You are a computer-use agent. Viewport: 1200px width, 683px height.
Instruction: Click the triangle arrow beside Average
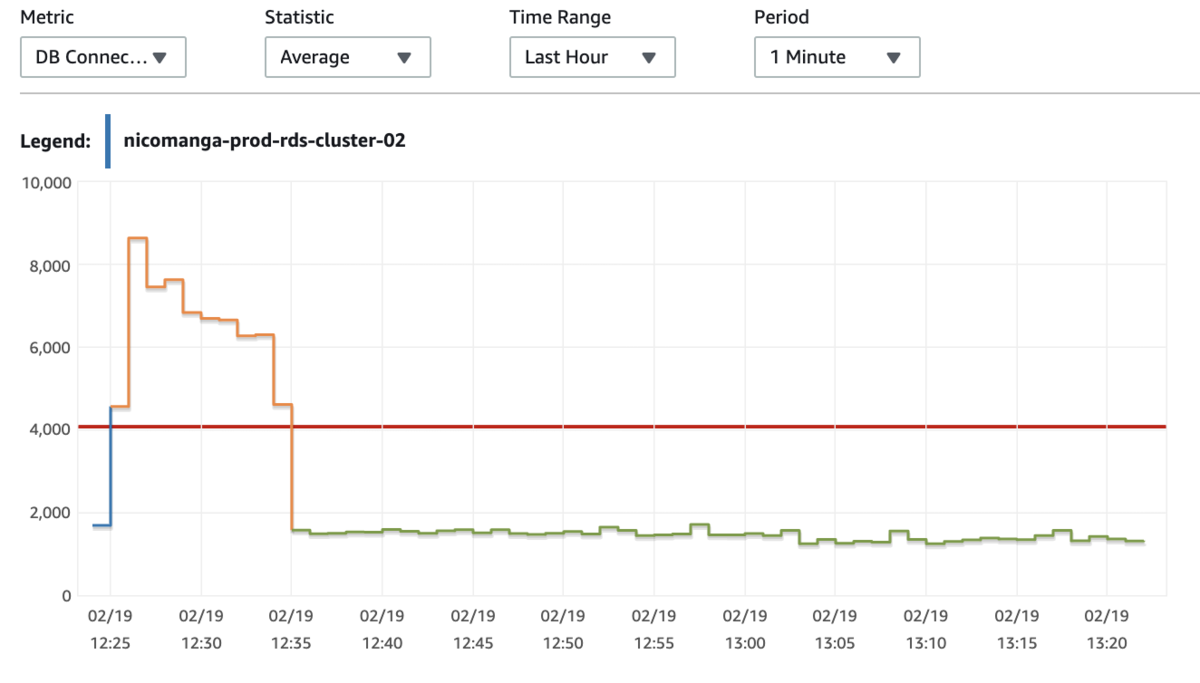click(404, 58)
